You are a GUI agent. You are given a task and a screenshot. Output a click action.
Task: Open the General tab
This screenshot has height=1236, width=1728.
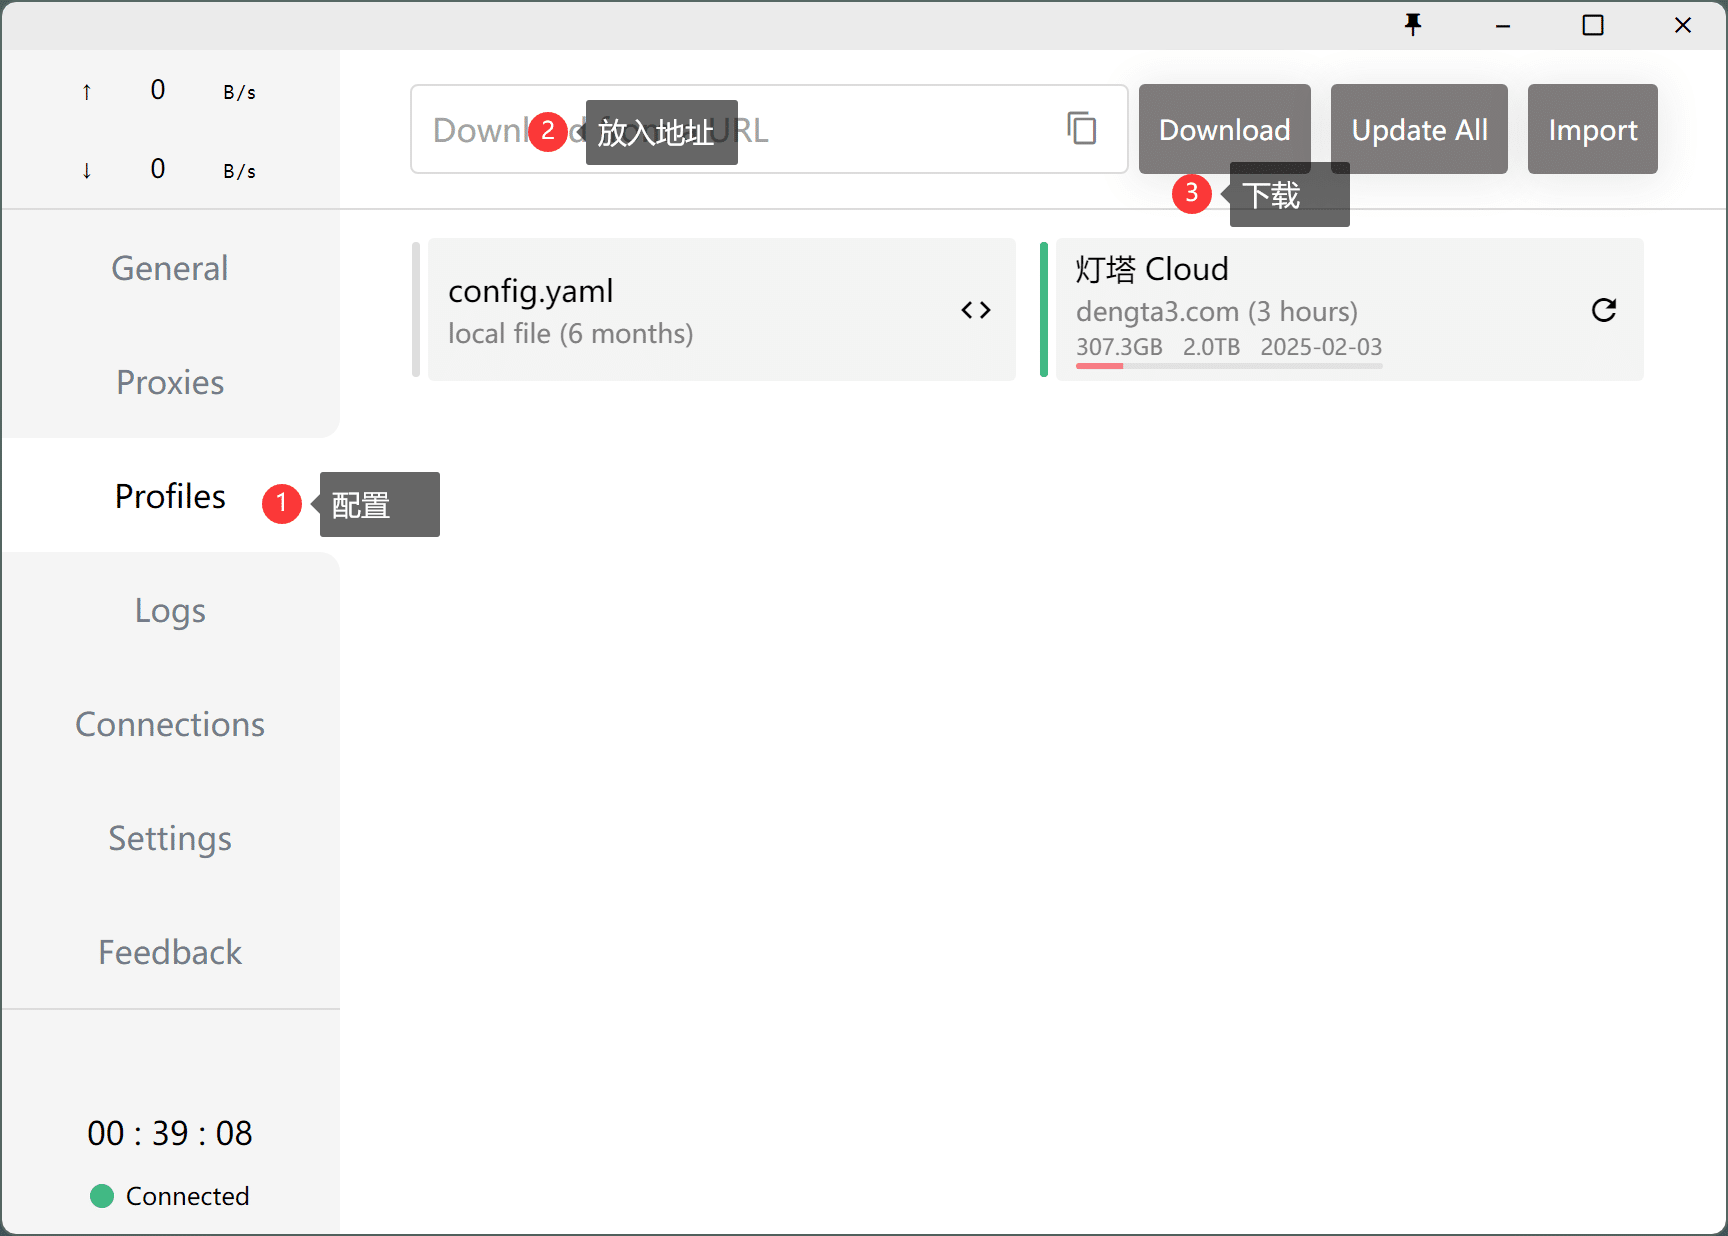coord(170,268)
